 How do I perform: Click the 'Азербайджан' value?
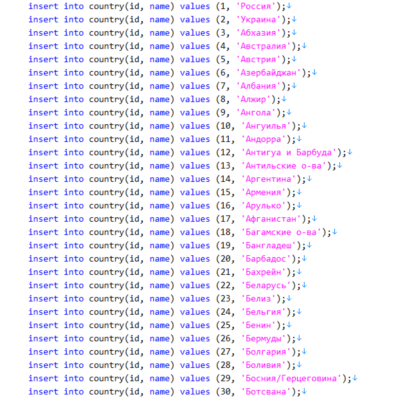click(x=268, y=73)
